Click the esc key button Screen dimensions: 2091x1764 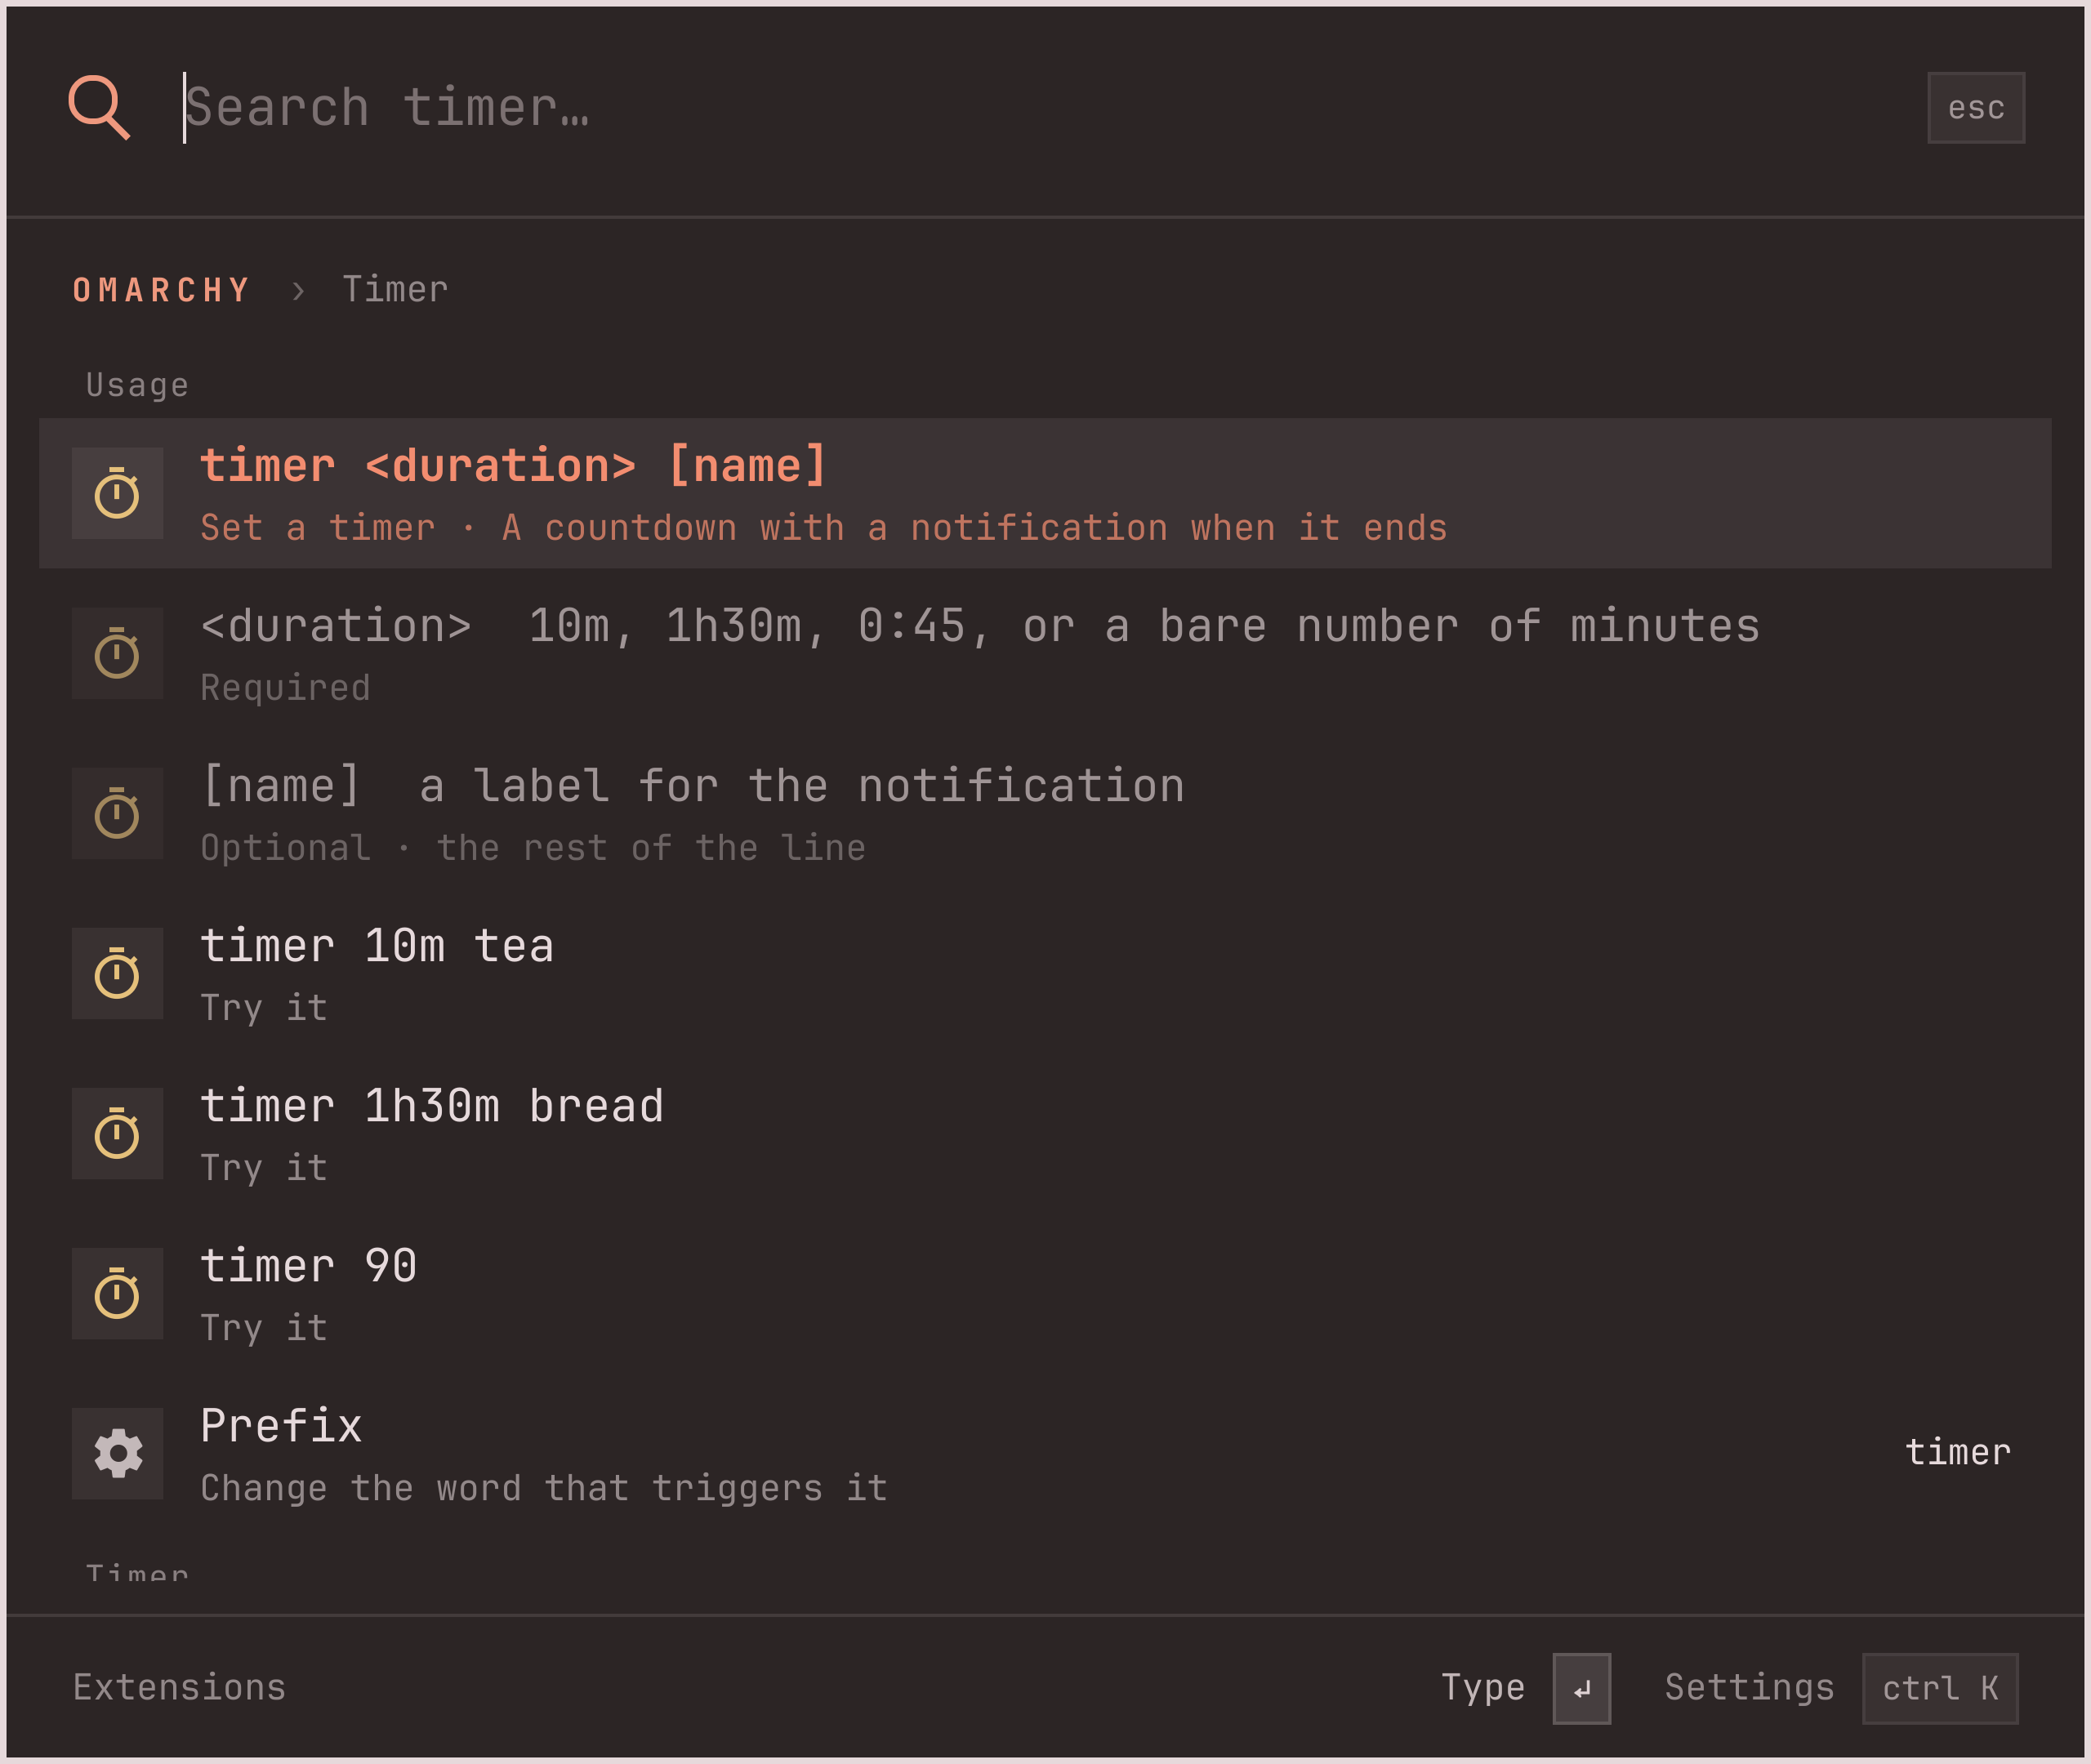(x=1975, y=107)
